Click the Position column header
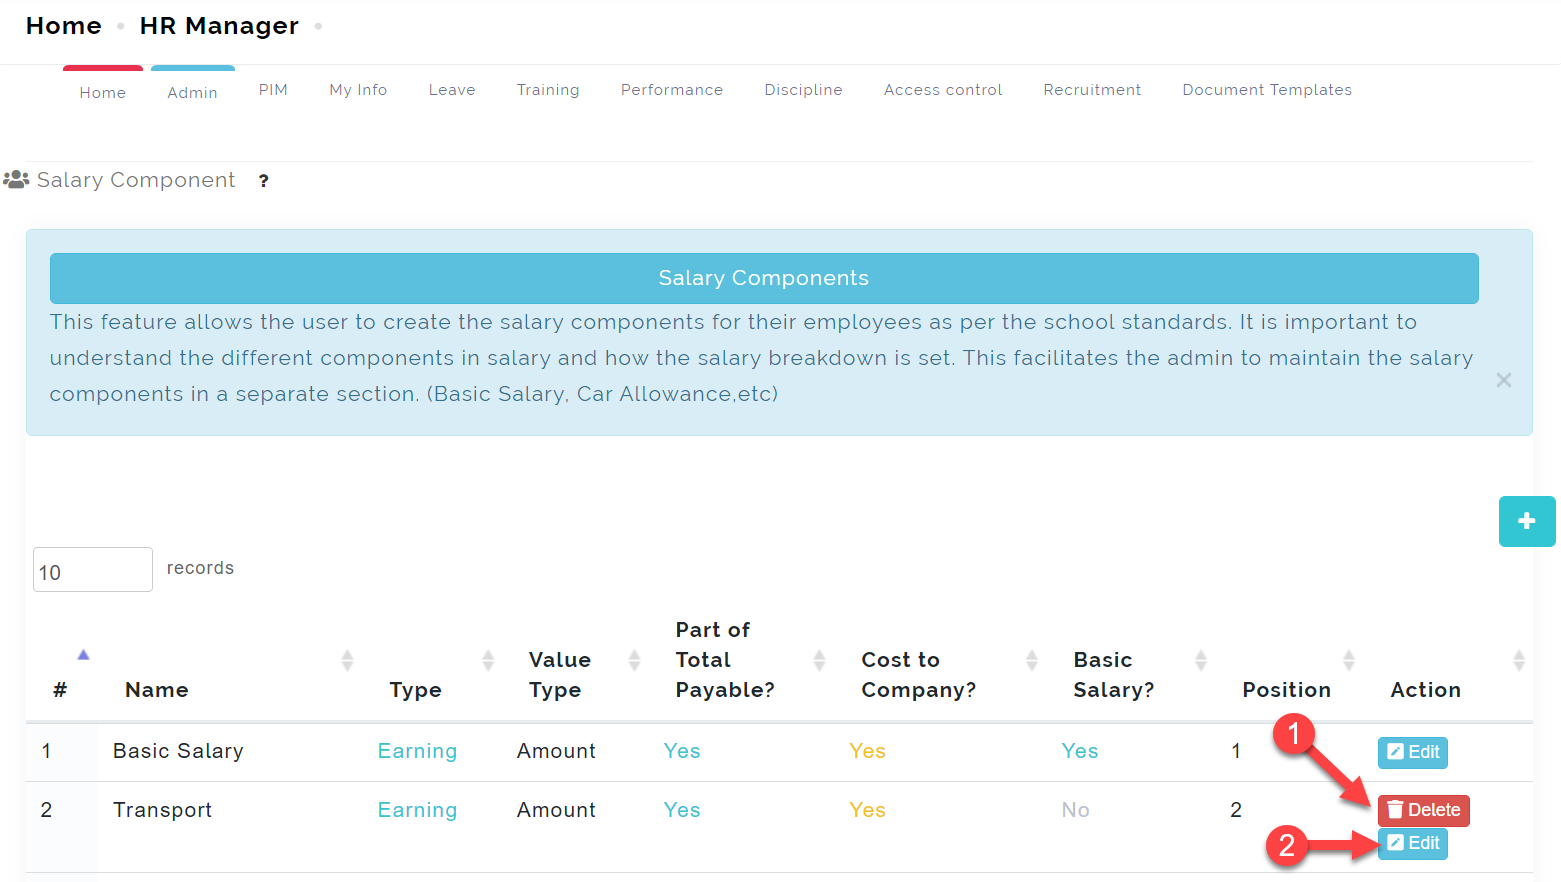 point(1286,690)
